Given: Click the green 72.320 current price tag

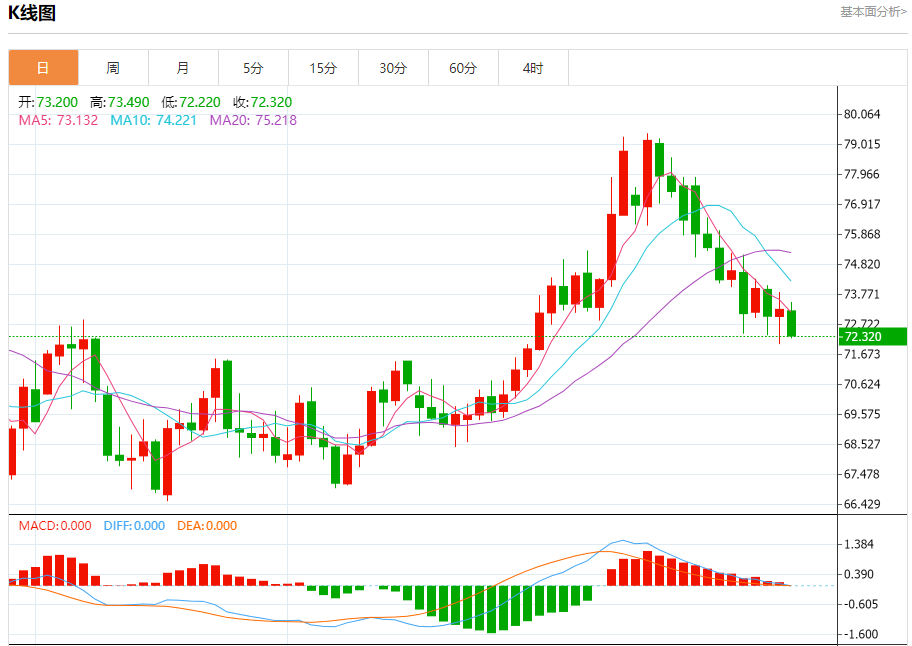Looking at the screenshot, I should point(872,337).
